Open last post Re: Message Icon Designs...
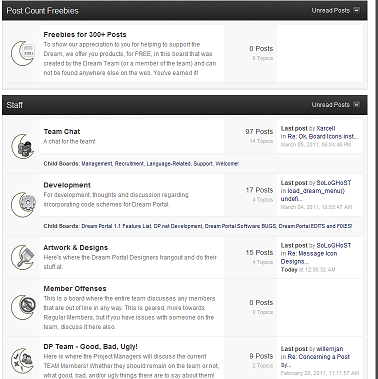Viewport: 378px width, 379px height. 309,257
